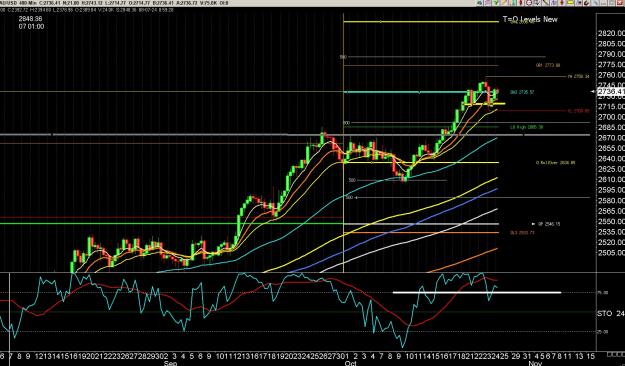Click the 'Sep' month label on the time axis
The height and width of the screenshot is (366, 625).
(x=170, y=363)
